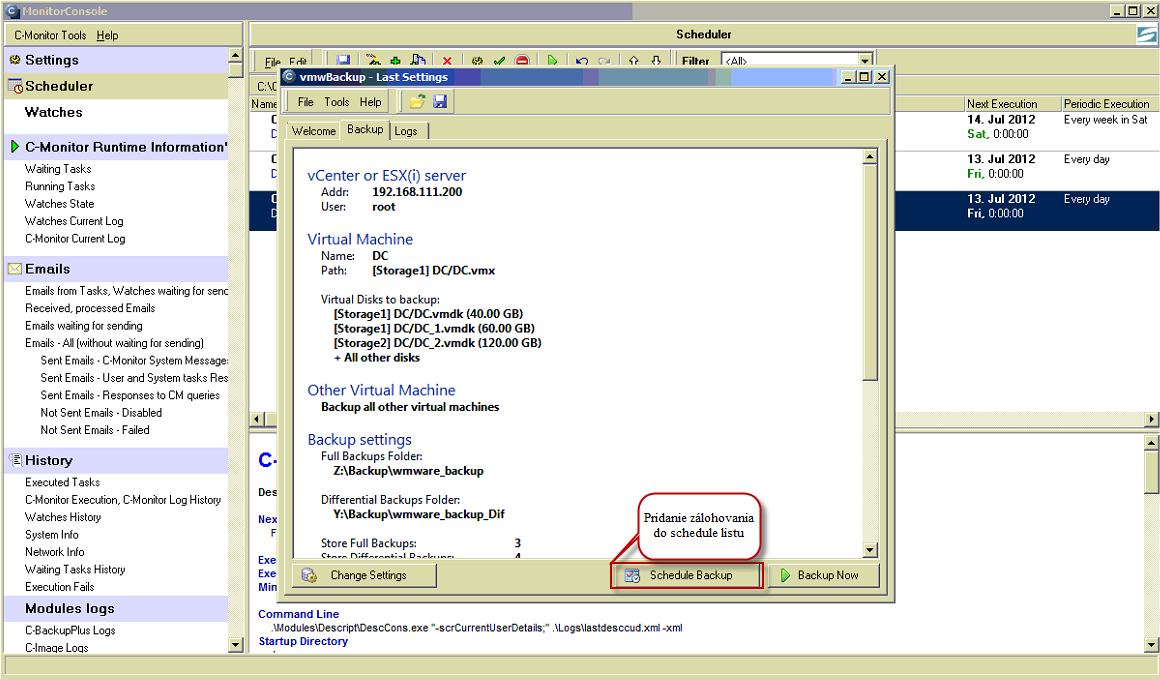
Task: Click scroll-down arrow in vmwBackup settings pane
Action: coord(870,550)
